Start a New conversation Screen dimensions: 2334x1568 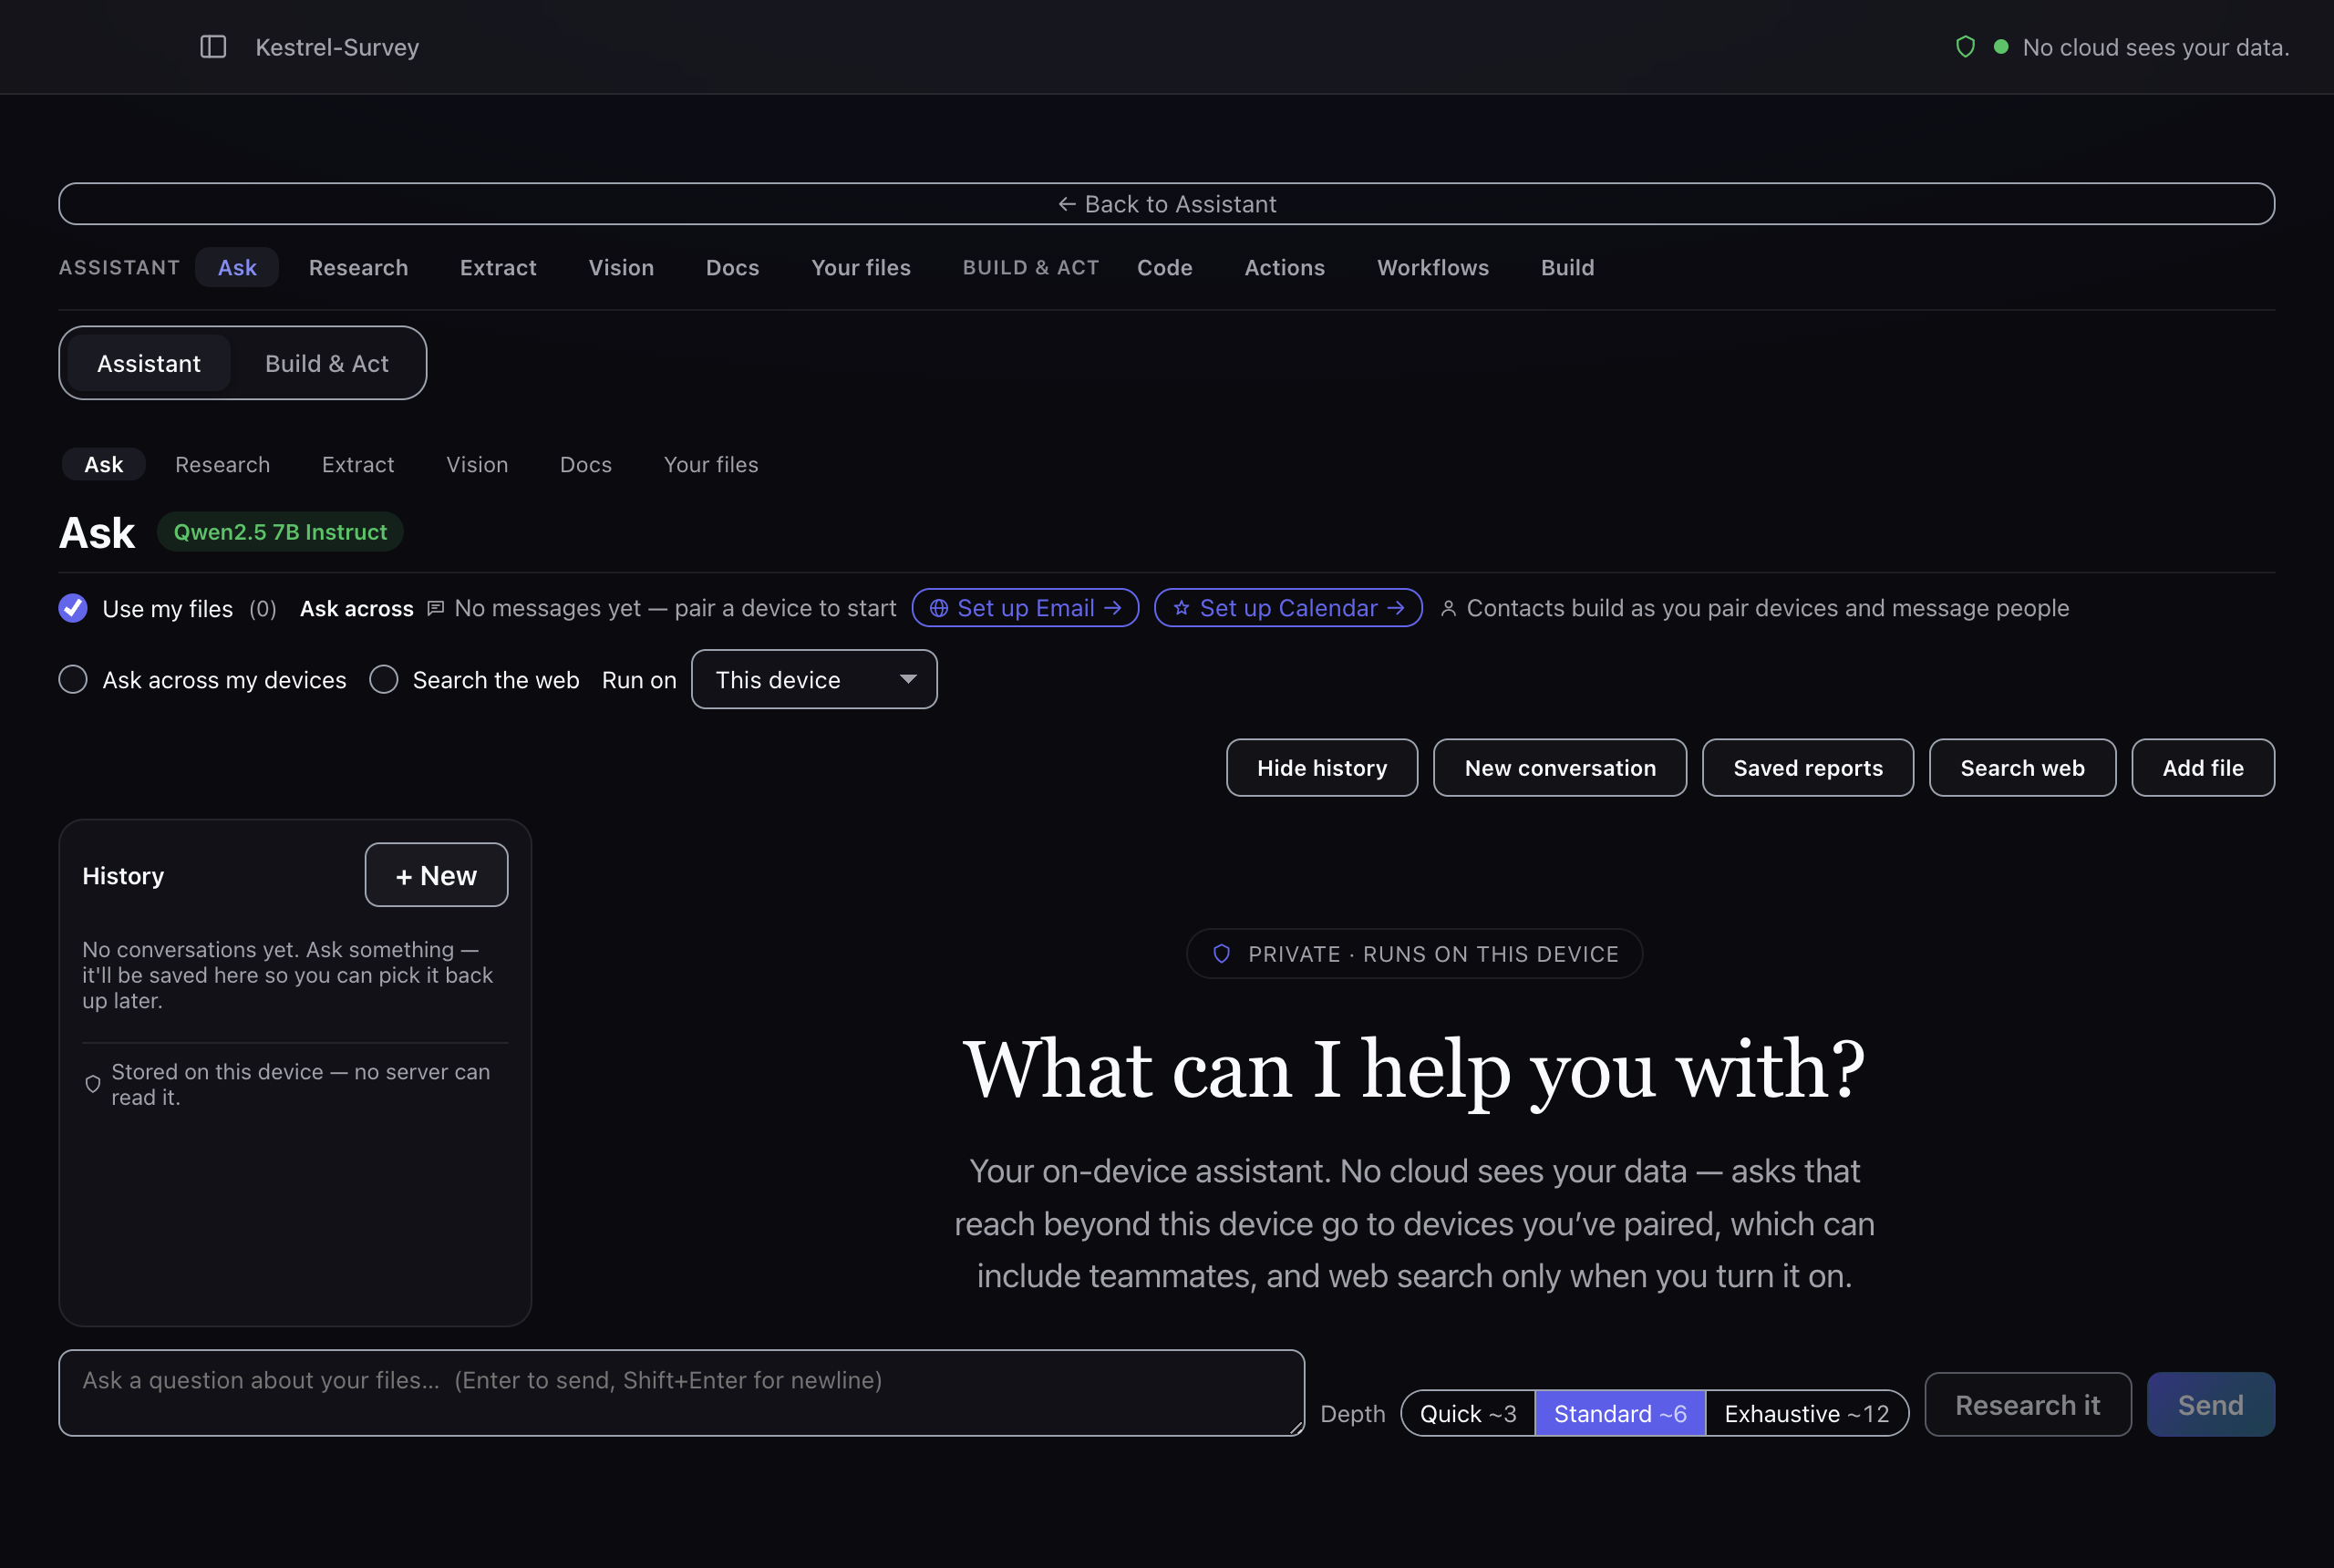[1560, 768]
